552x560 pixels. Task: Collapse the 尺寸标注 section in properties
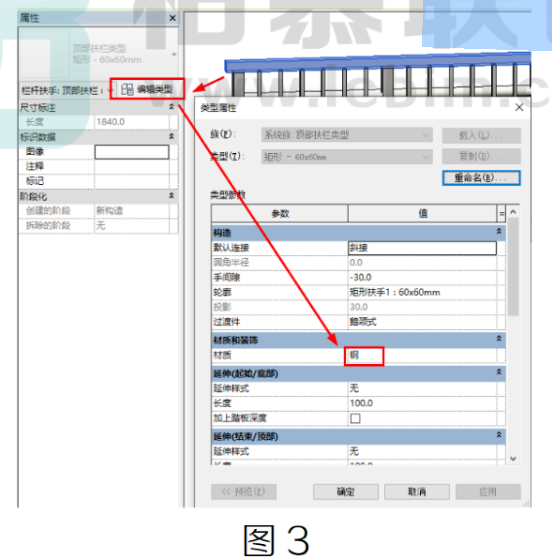coord(171,107)
